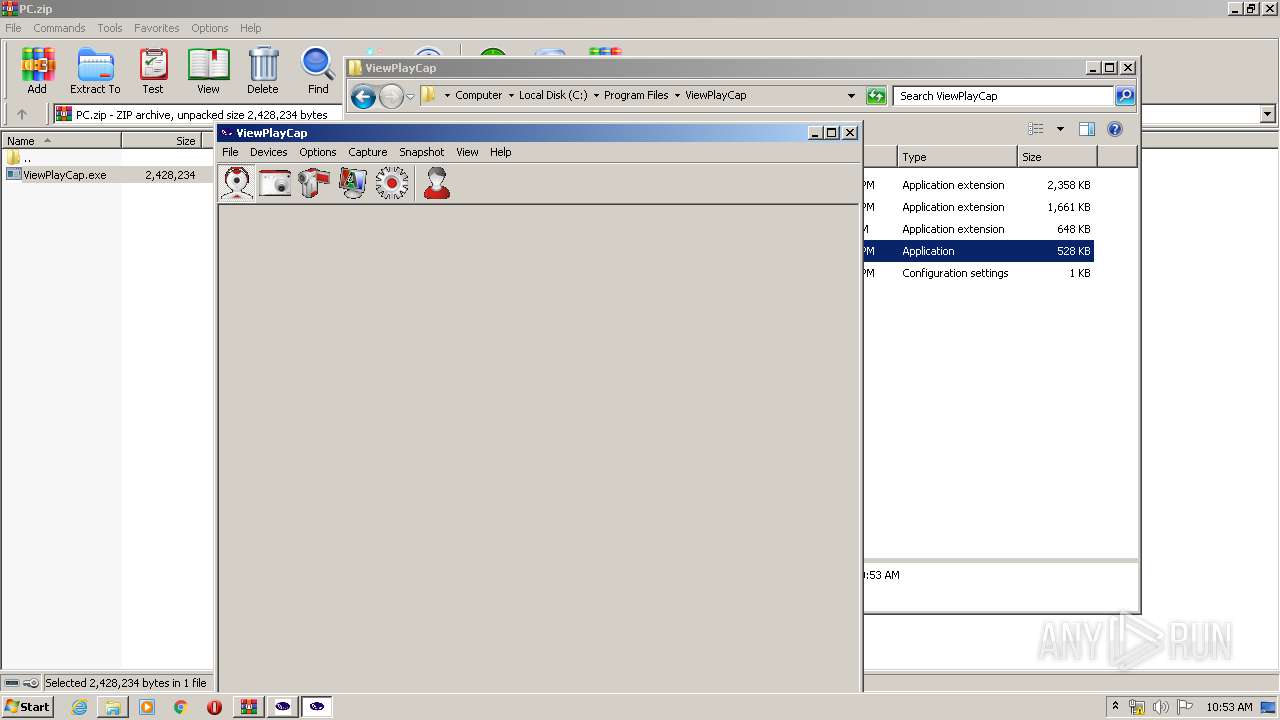This screenshot has height=720, width=1280.
Task: Click Search ViewPlayCap input field
Action: [x=1003, y=96]
